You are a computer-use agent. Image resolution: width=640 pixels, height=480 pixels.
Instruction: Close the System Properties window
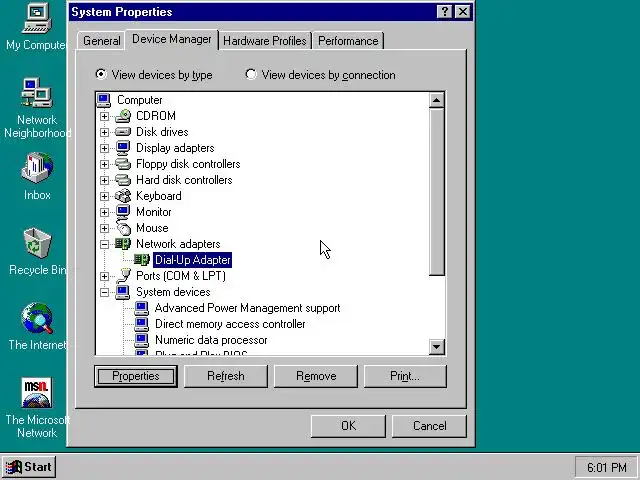(x=462, y=12)
